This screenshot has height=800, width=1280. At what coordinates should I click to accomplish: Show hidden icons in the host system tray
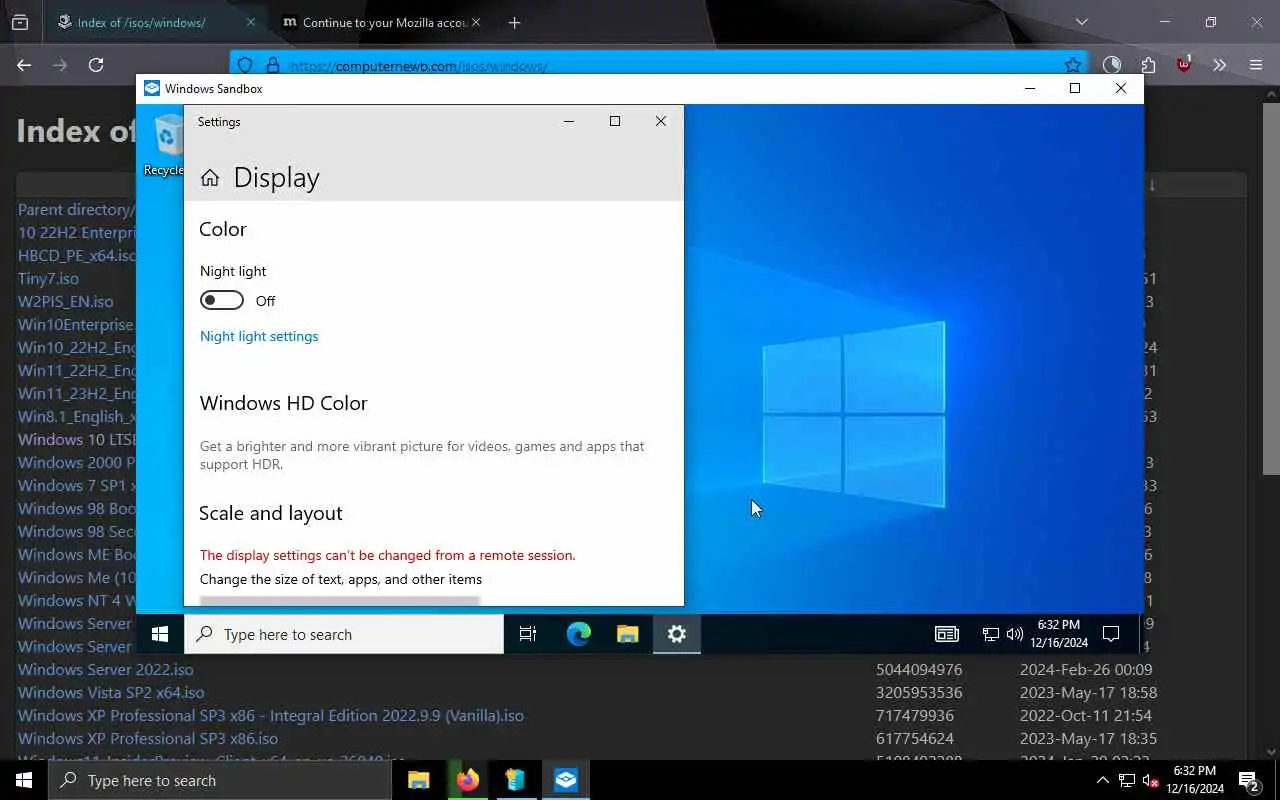(x=1102, y=780)
